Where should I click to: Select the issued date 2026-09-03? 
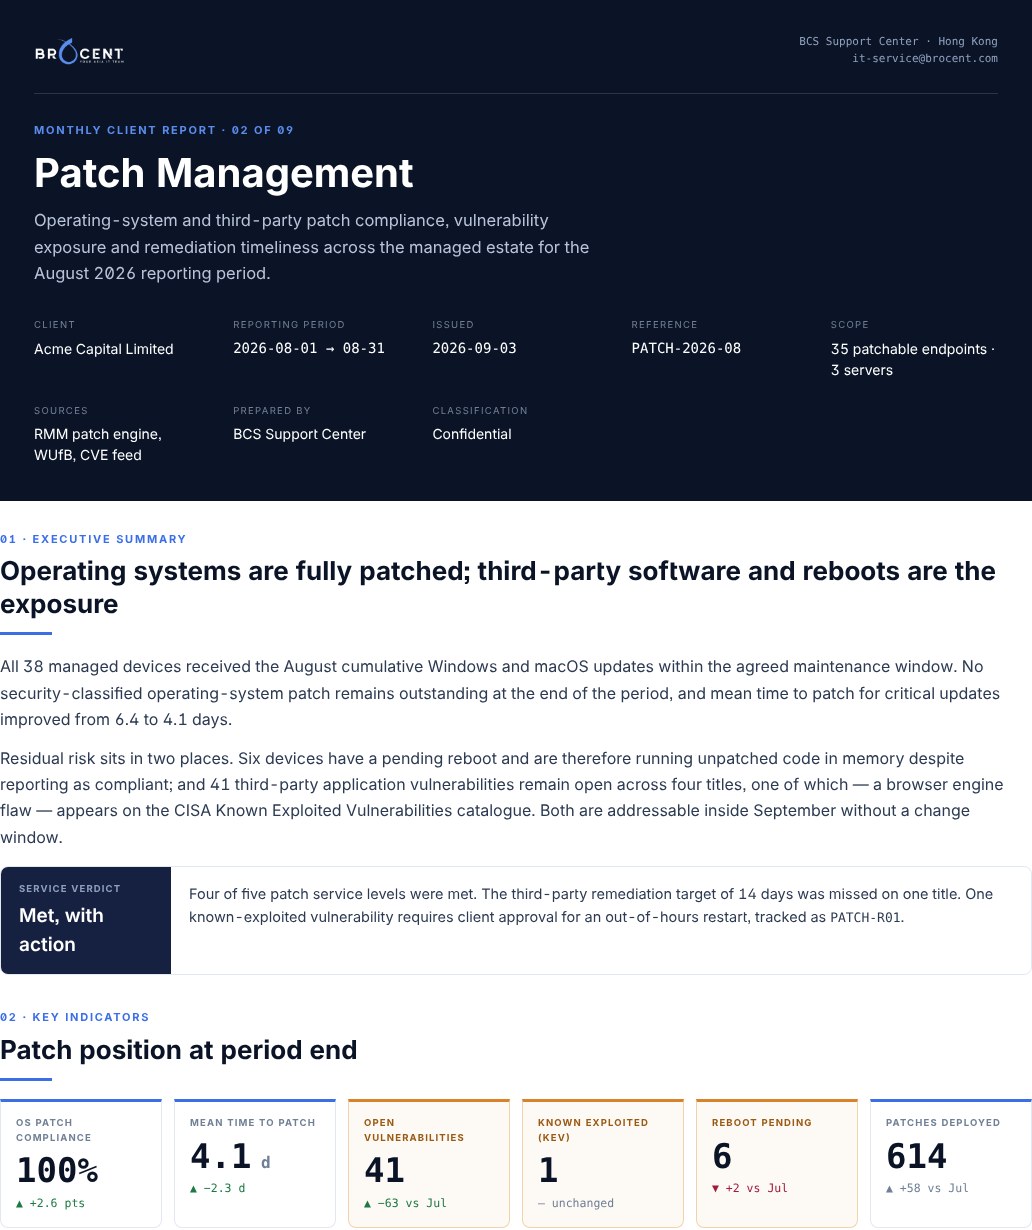(474, 349)
